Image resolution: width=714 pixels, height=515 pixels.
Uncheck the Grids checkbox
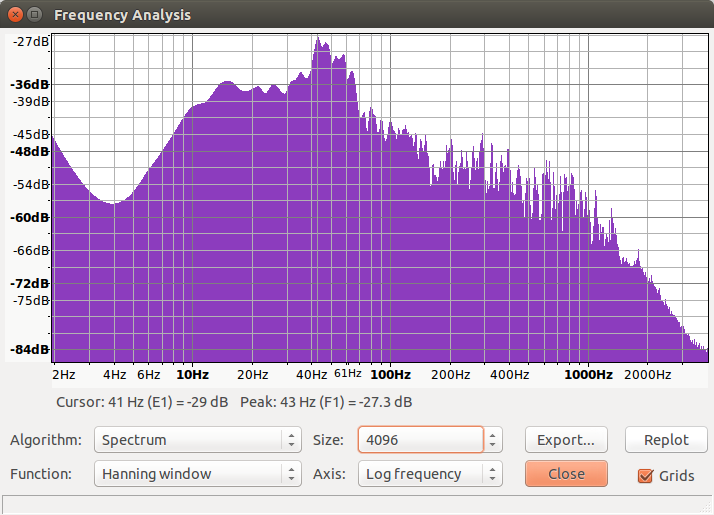click(645, 476)
